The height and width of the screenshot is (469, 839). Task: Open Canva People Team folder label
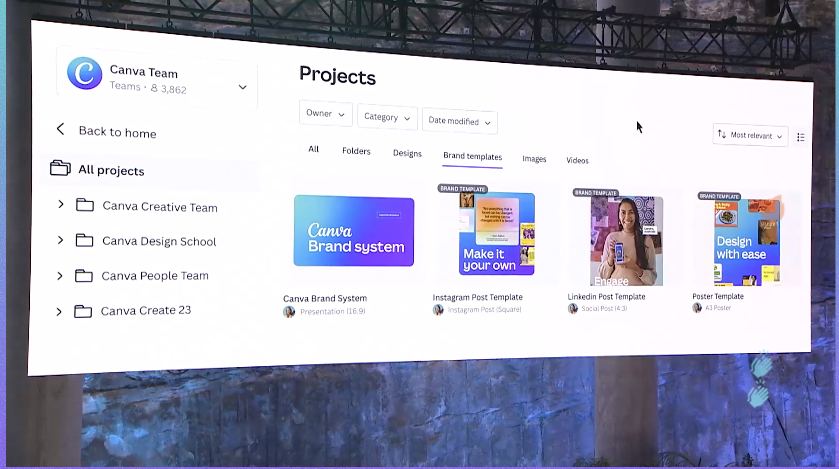click(155, 276)
